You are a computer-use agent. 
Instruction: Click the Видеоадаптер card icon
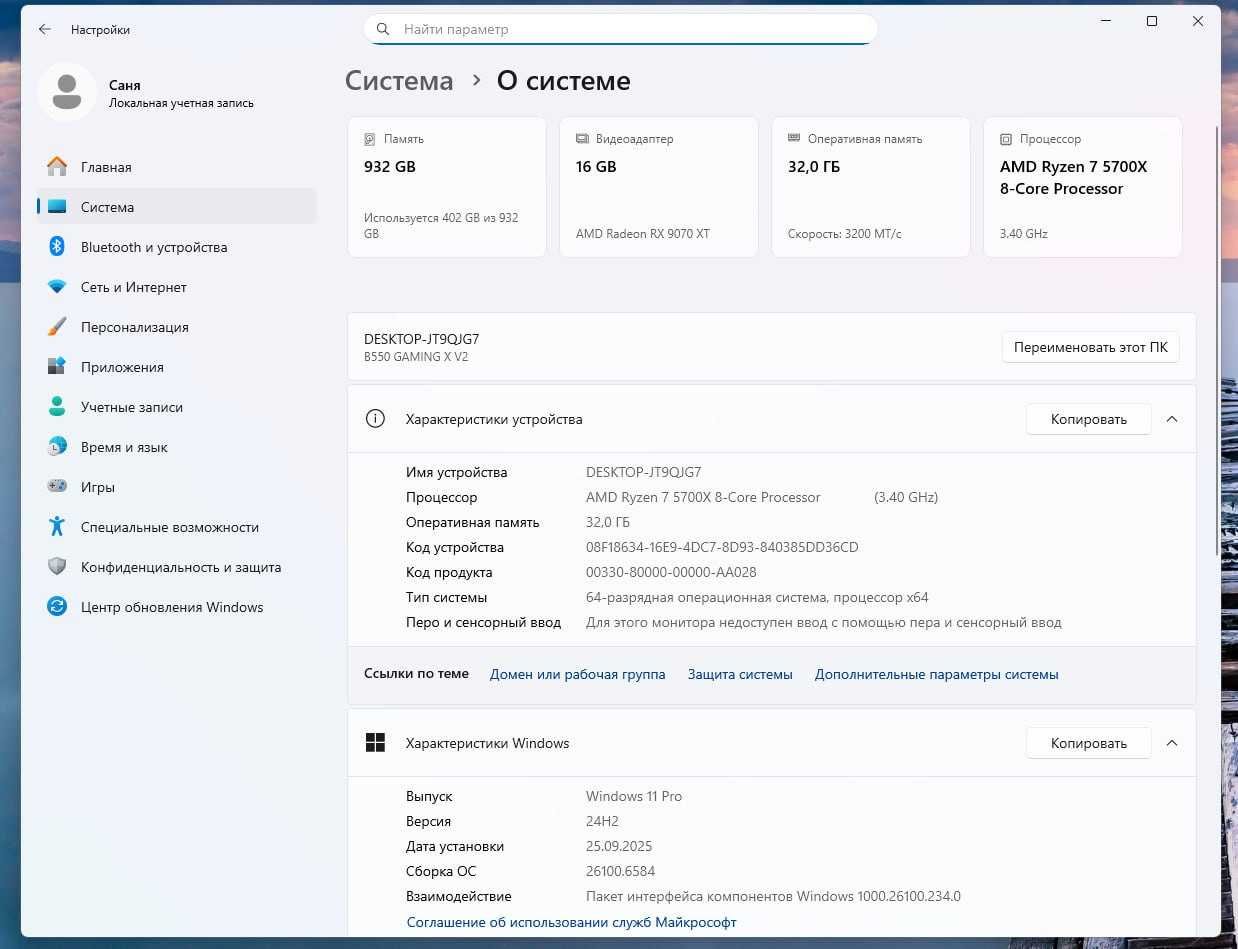click(582, 139)
